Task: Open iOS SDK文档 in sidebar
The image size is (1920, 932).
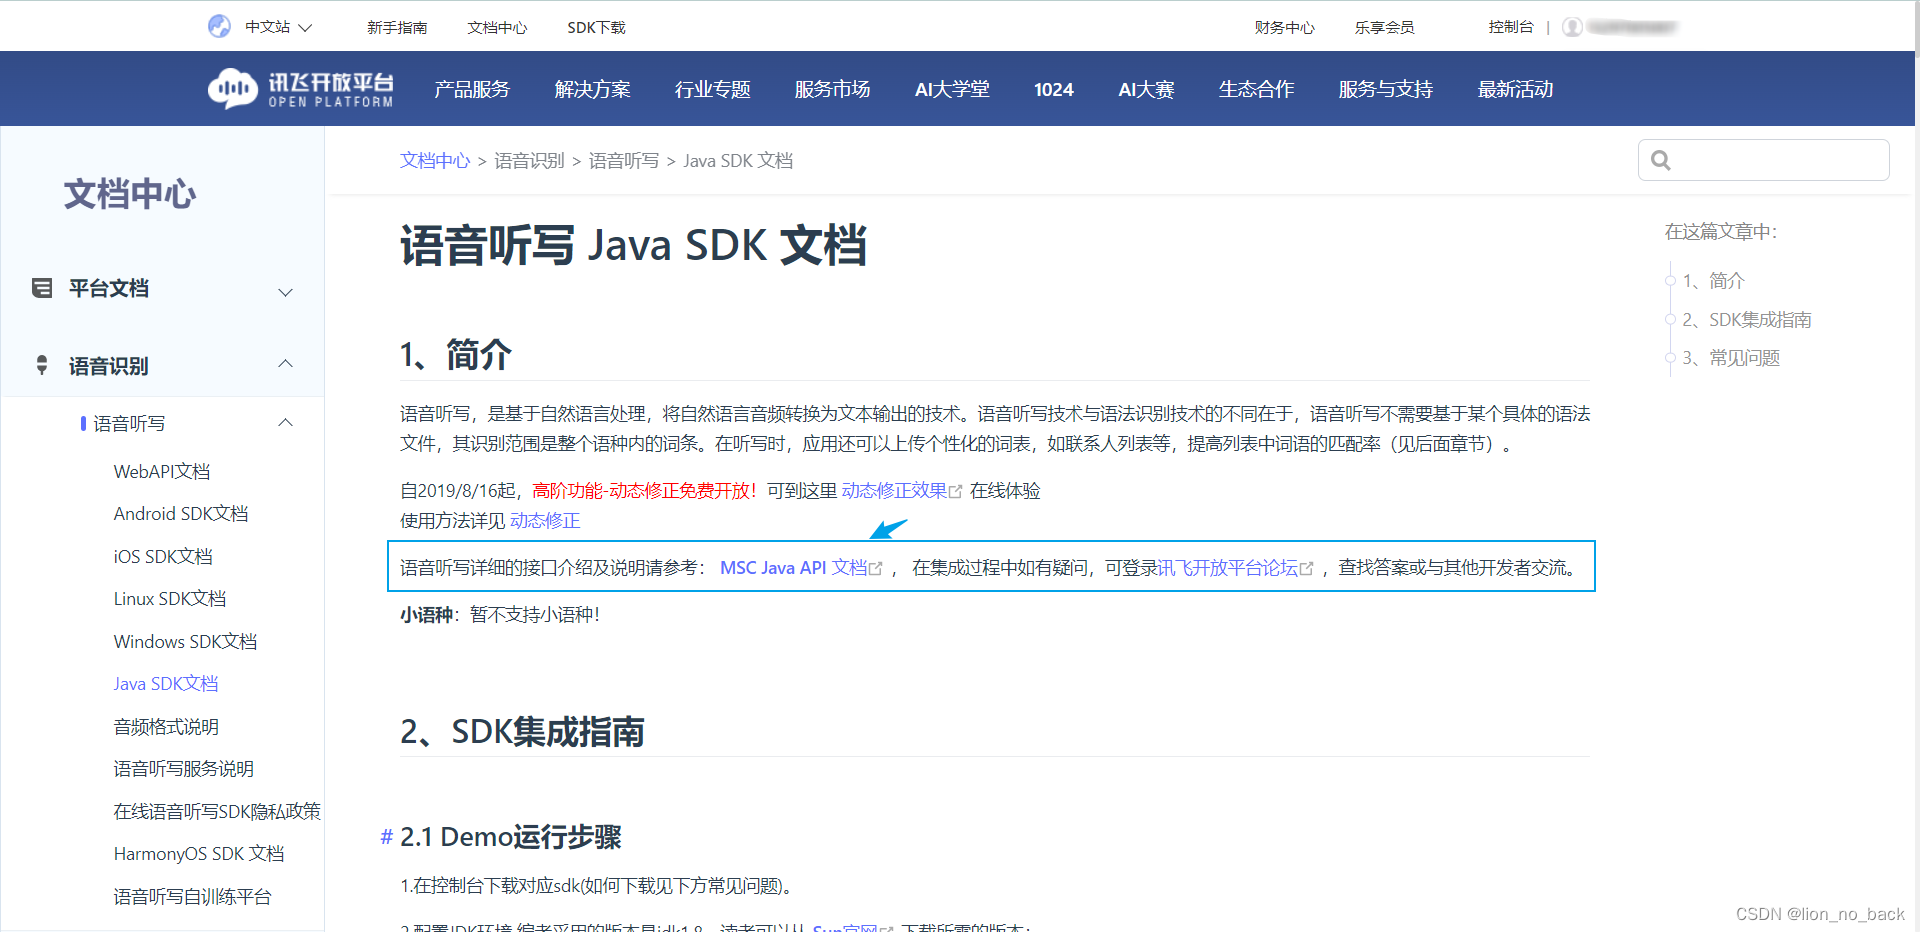Action: (163, 556)
